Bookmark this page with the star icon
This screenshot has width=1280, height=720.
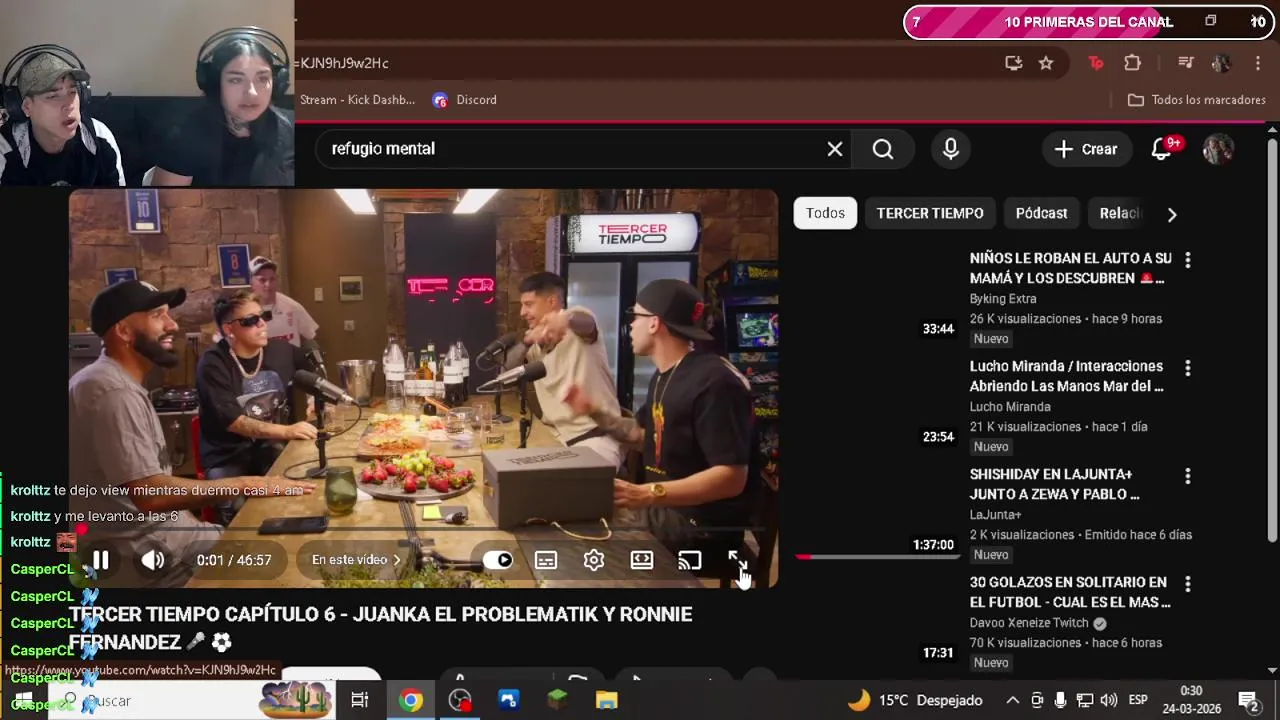(1046, 63)
